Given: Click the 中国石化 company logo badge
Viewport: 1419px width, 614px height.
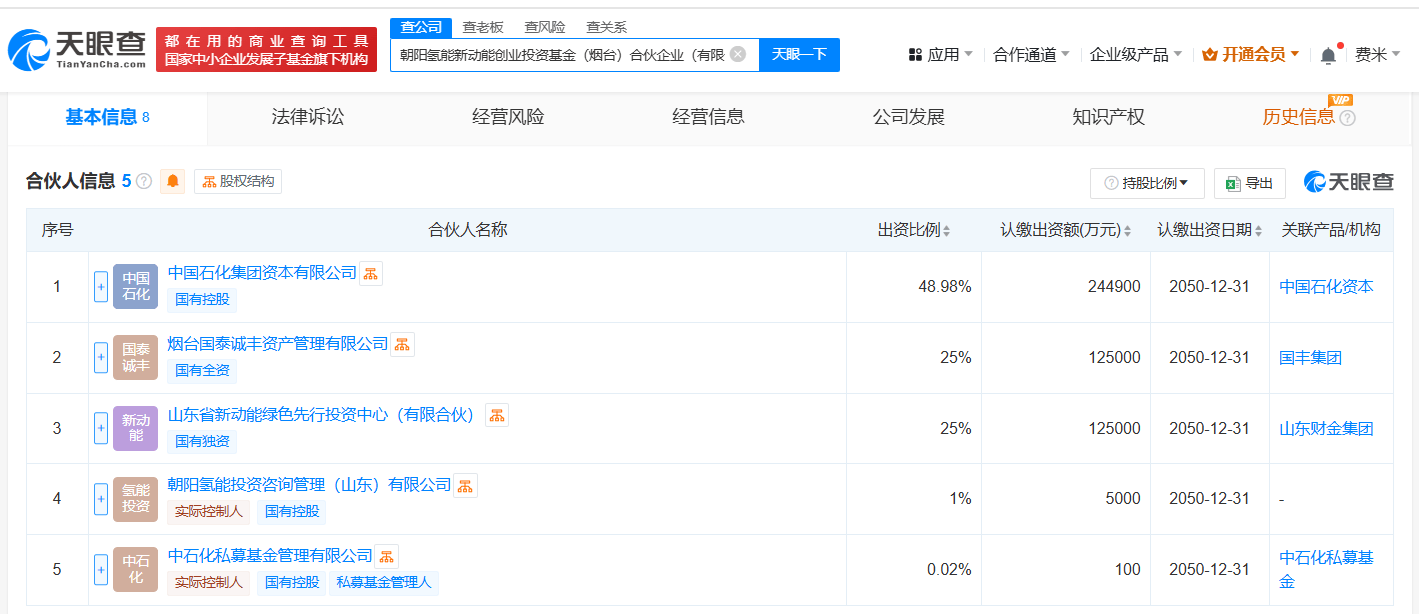Looking at the screenshot, I should tap(136, 287).
